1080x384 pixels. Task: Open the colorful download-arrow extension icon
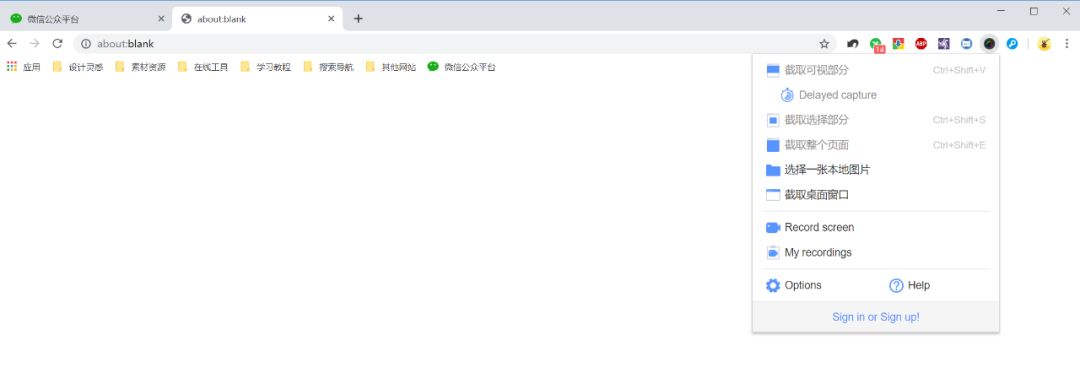(x=898, y=44)
